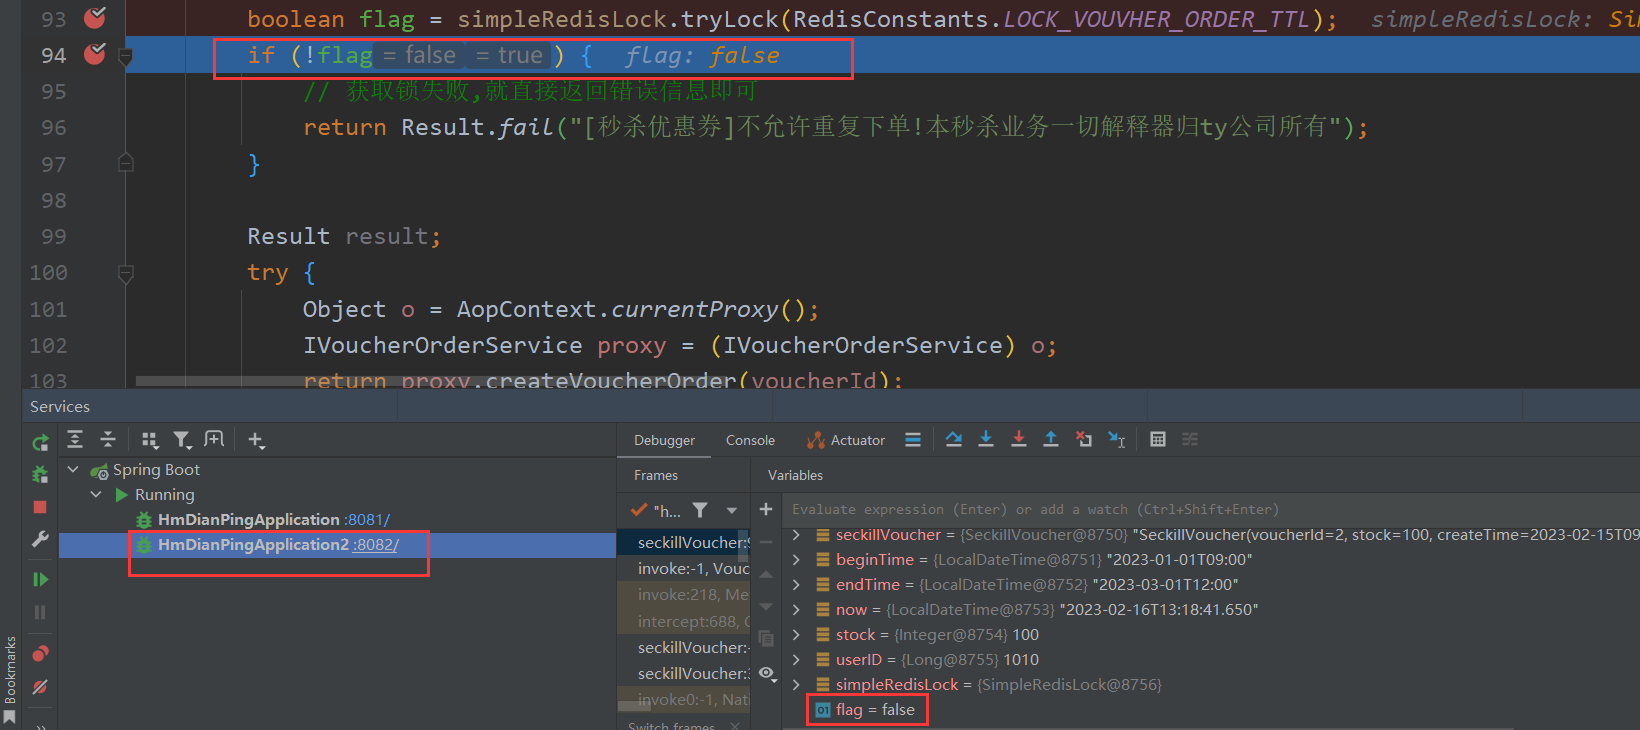
Task: Open the thread selector dropdown arrow in Frames
Action: 732,510
